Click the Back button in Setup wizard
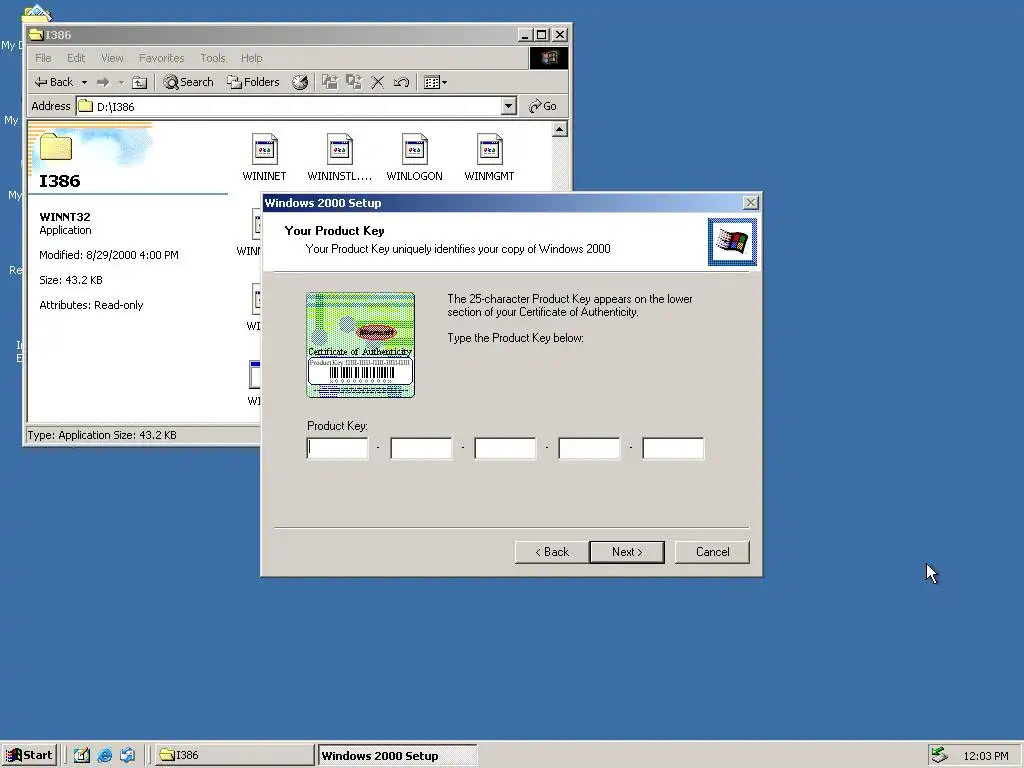Image resolution: width=1024 pixels, height=768 pixels. click(x=552, y=552)
